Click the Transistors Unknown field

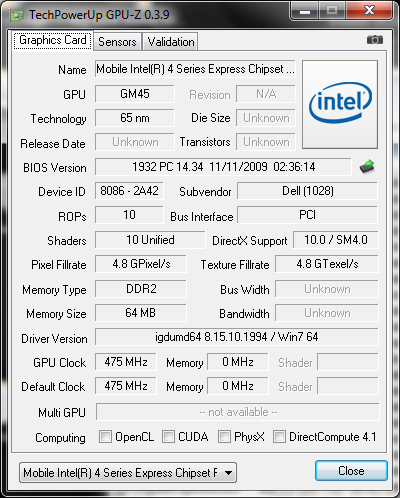[266, 142]
